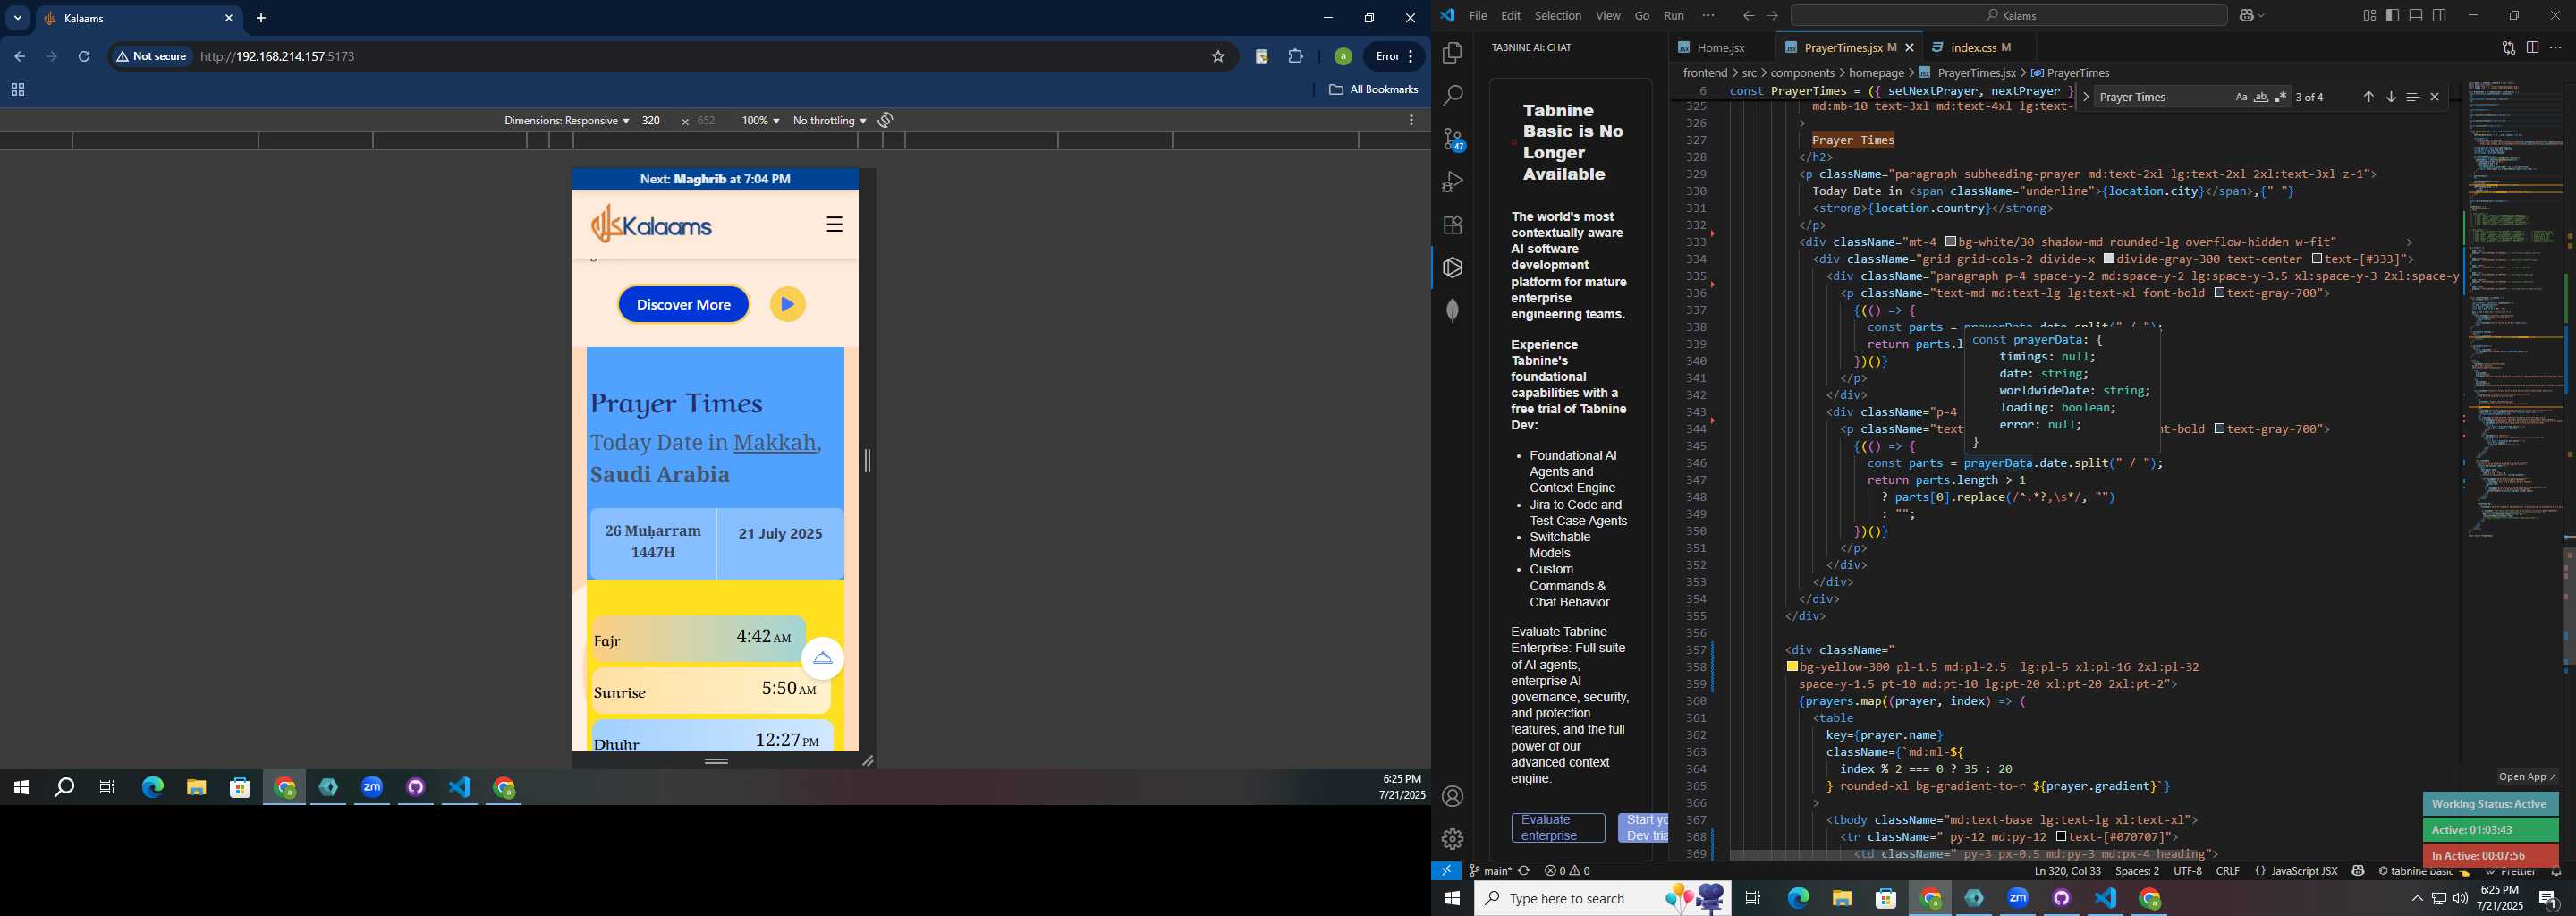Viewport: 2576px width, 916px height.
Task: Open 100% zoom dropdown in device toolbar
Action: pos(760,120)
